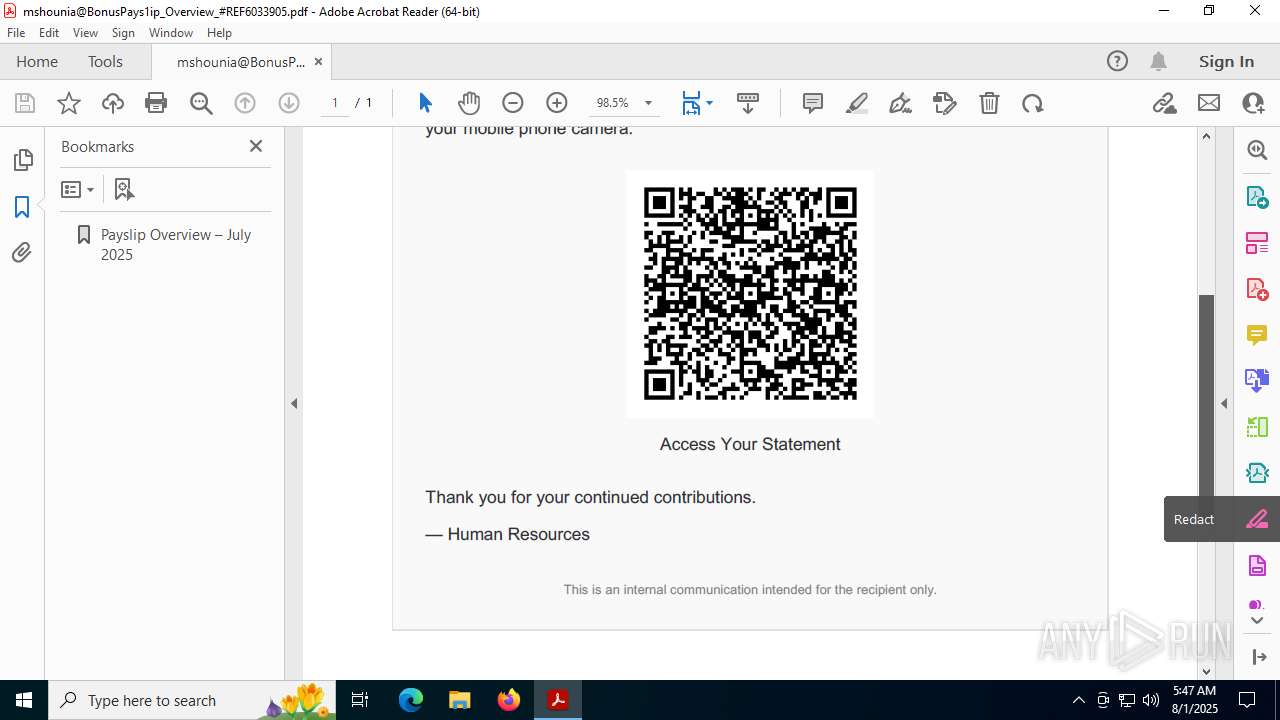Viewport: 1280px width, 720px height.
Task: Open the View menu
Action: click(x=85, y=32)
